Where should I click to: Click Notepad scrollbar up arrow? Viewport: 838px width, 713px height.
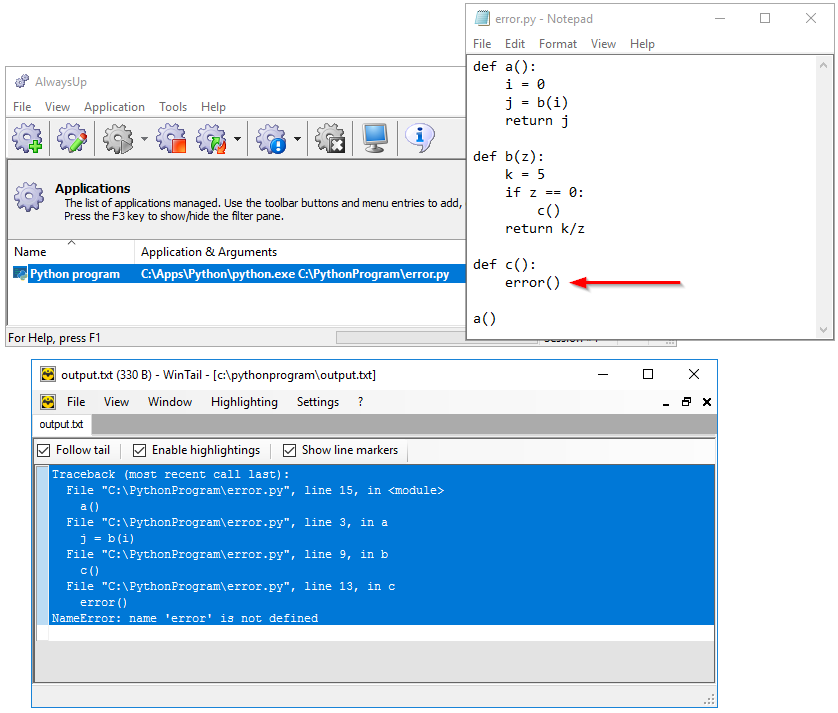pyautogui.click(x=823, y=65)
